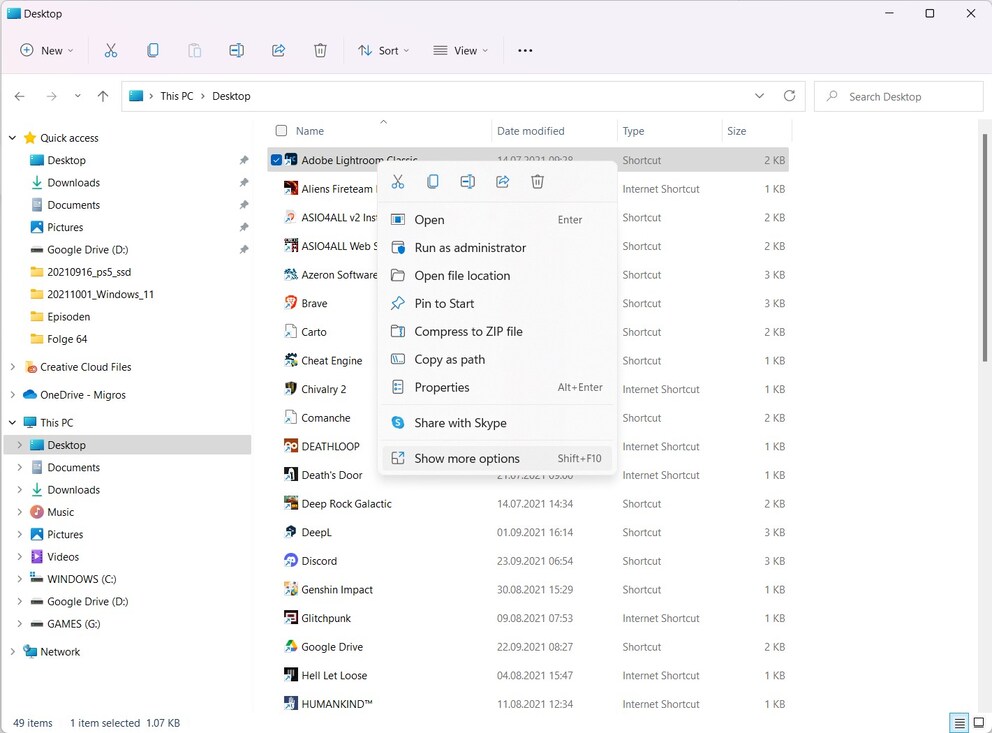992x733 pixels.
Task: Choose Open in the context menu
Action: click(x=497, y=219)
